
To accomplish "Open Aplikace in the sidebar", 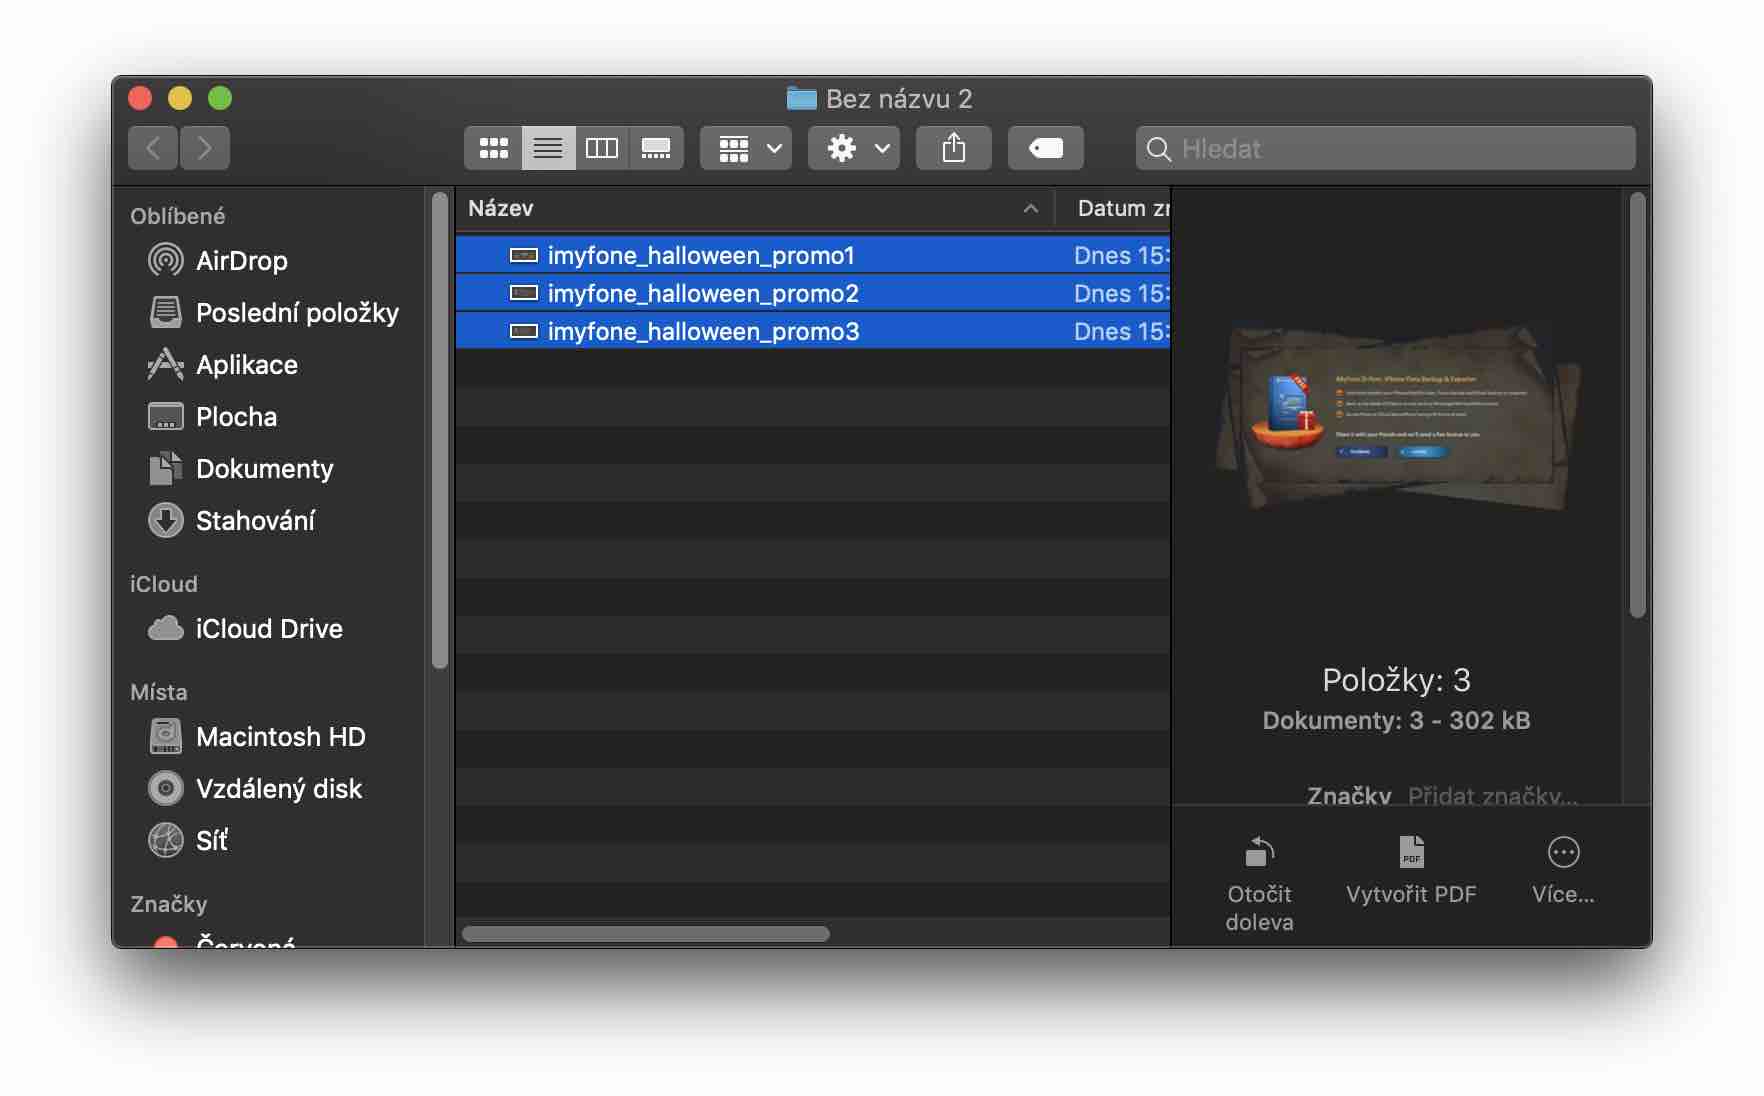I will pos(247,365).
